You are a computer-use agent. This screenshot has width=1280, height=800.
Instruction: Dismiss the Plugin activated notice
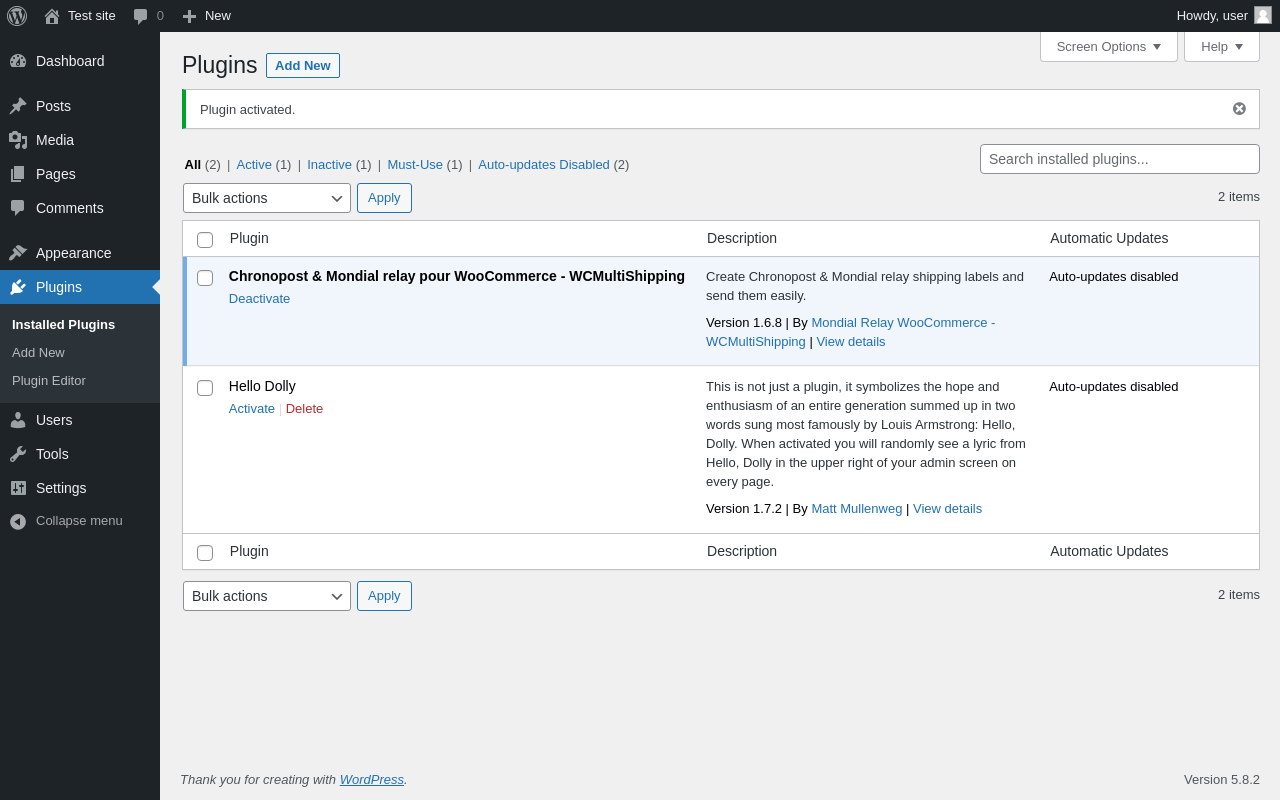pos(1239,109)
